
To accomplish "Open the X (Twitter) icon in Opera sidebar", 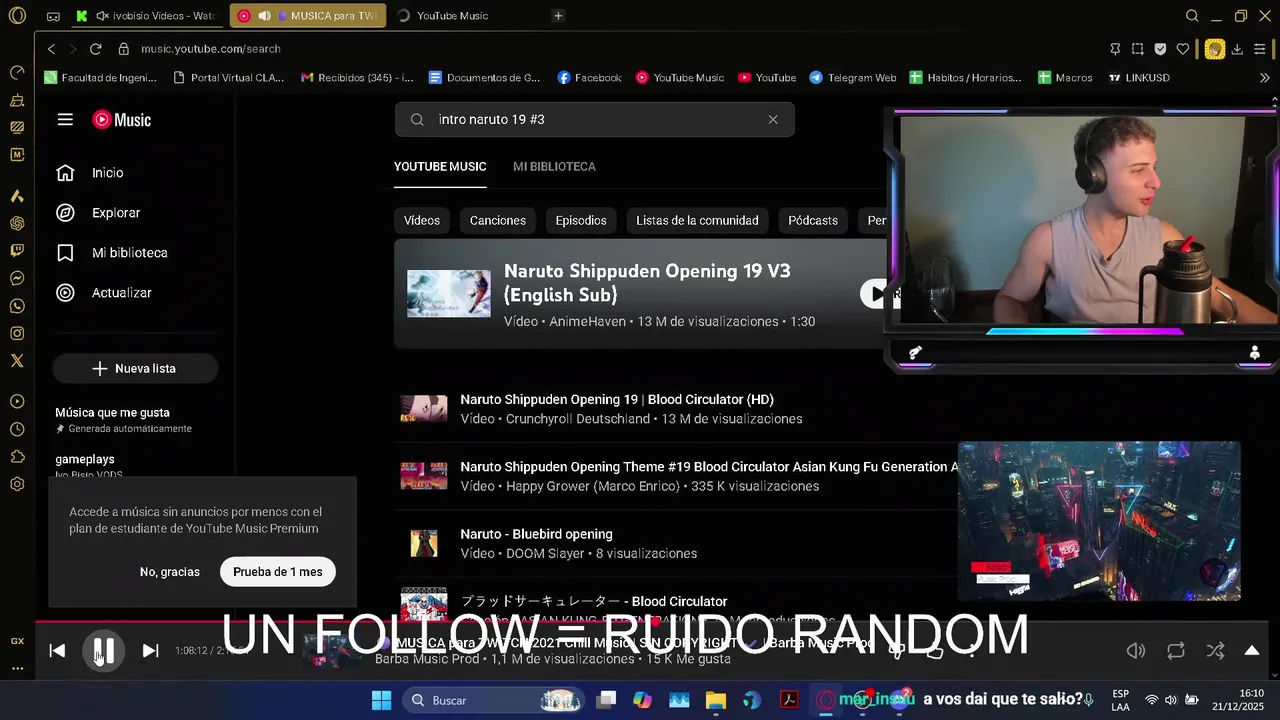I will pyautogui.click(x=17, y=361).
